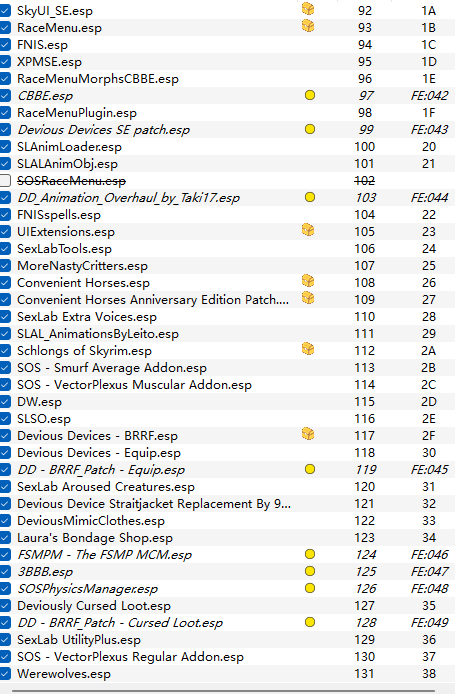Click the archive icon for Devious Devices - BRRF.esp

point(308,434)
